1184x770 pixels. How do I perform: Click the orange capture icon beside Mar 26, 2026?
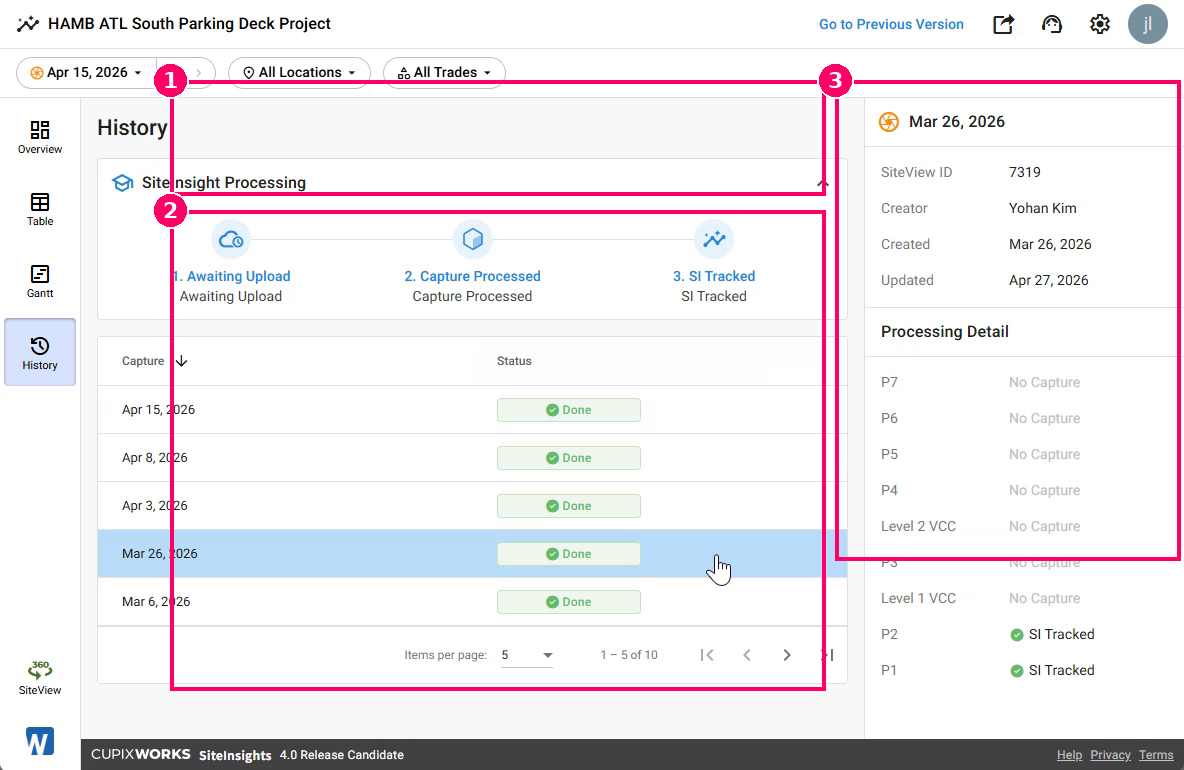coord(889,122)
